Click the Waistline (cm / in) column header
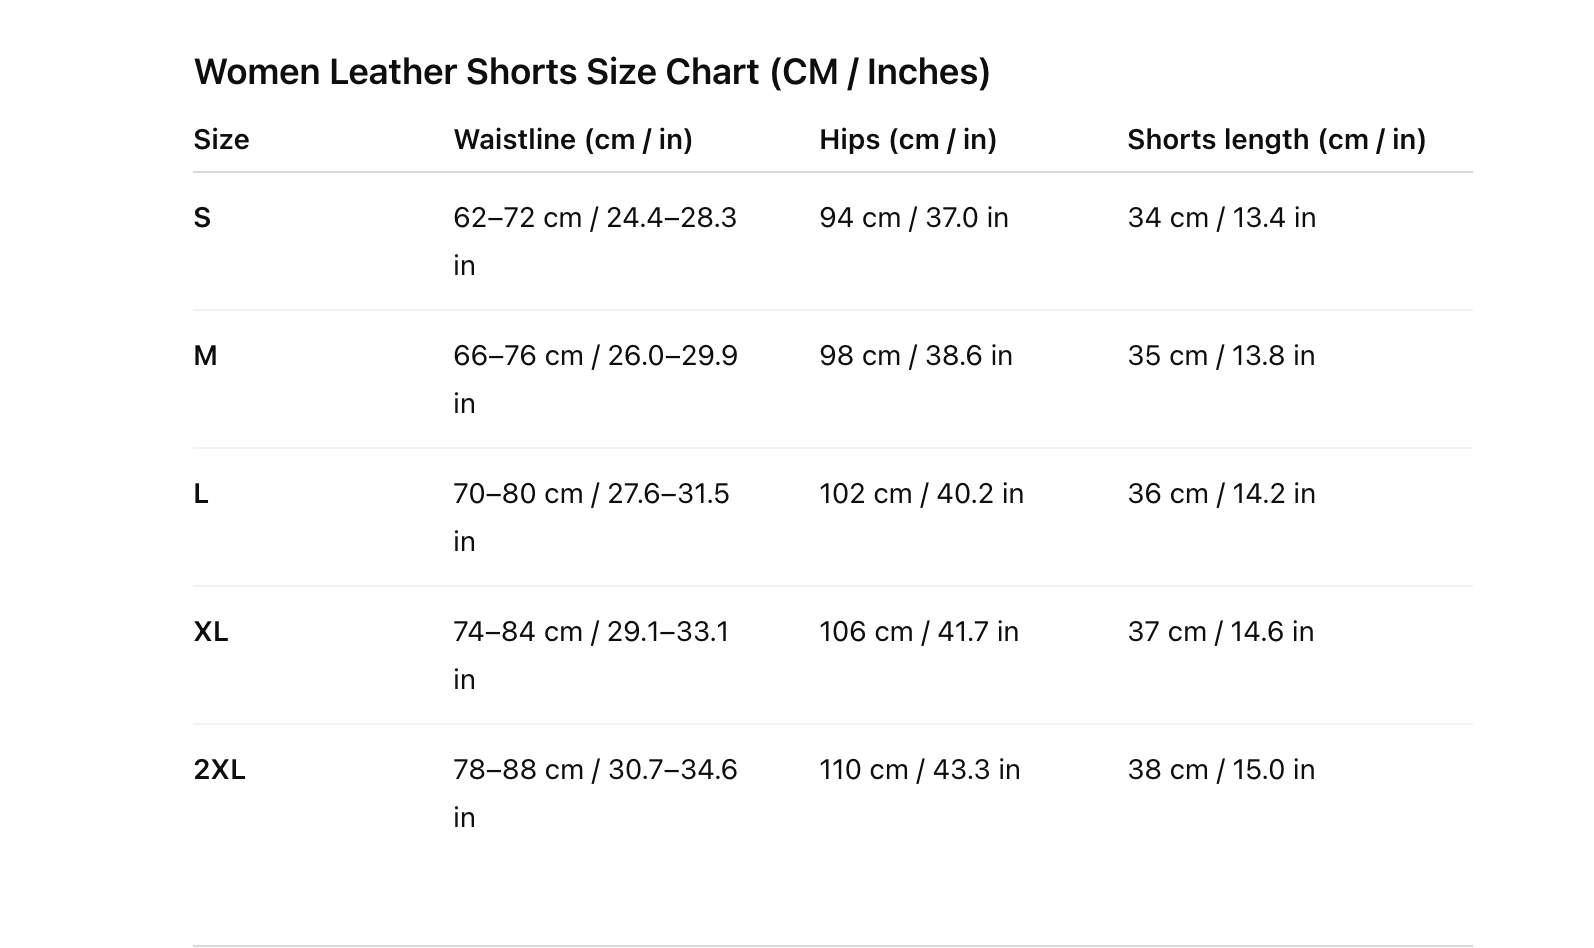 [x=573, y=139]
